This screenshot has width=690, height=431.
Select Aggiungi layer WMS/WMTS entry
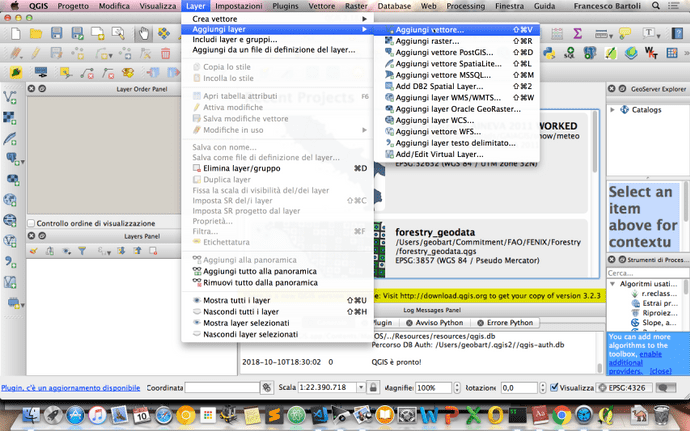pos(456,98)
